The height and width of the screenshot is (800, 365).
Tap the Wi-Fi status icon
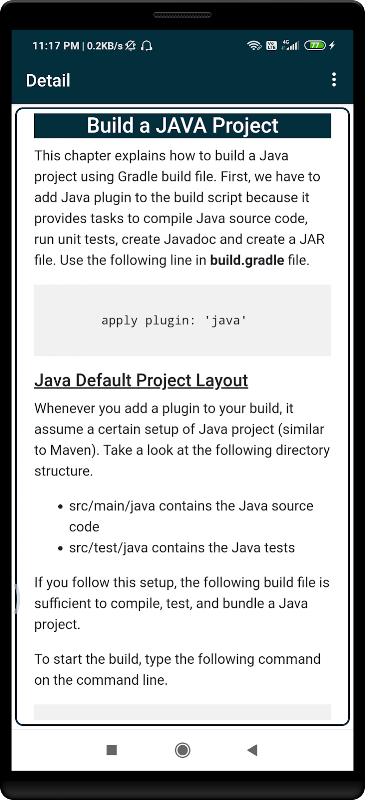coord(254,45)
